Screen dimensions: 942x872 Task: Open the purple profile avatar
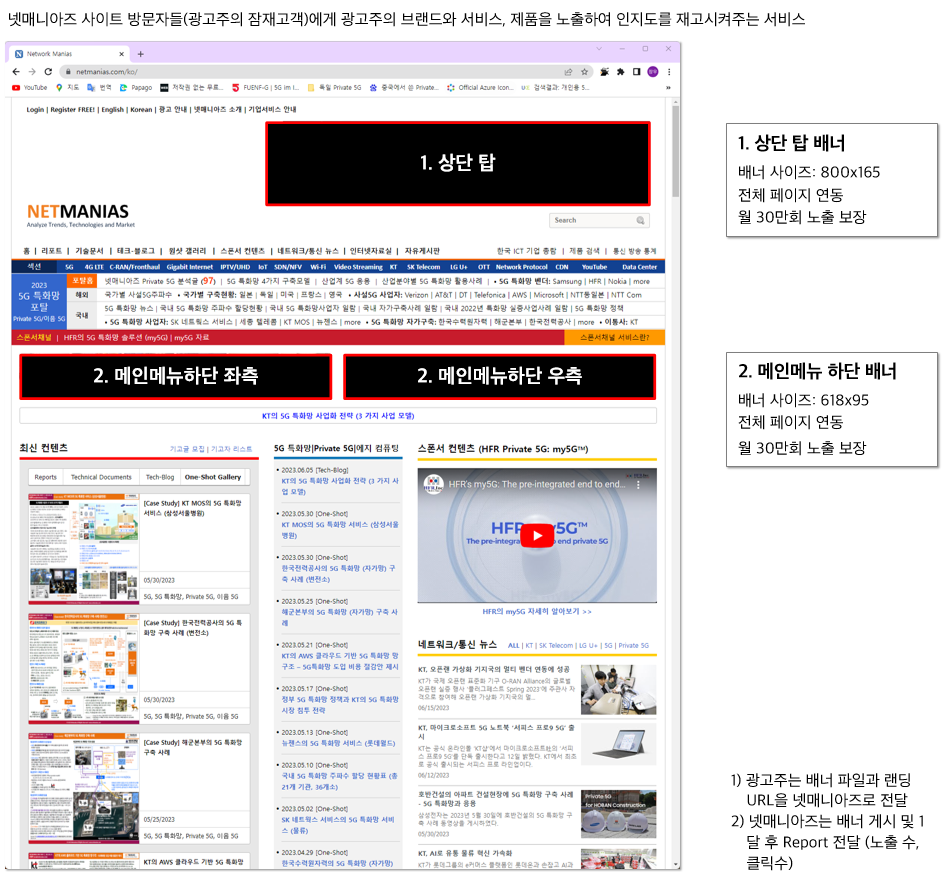click(x=653, y=72)
